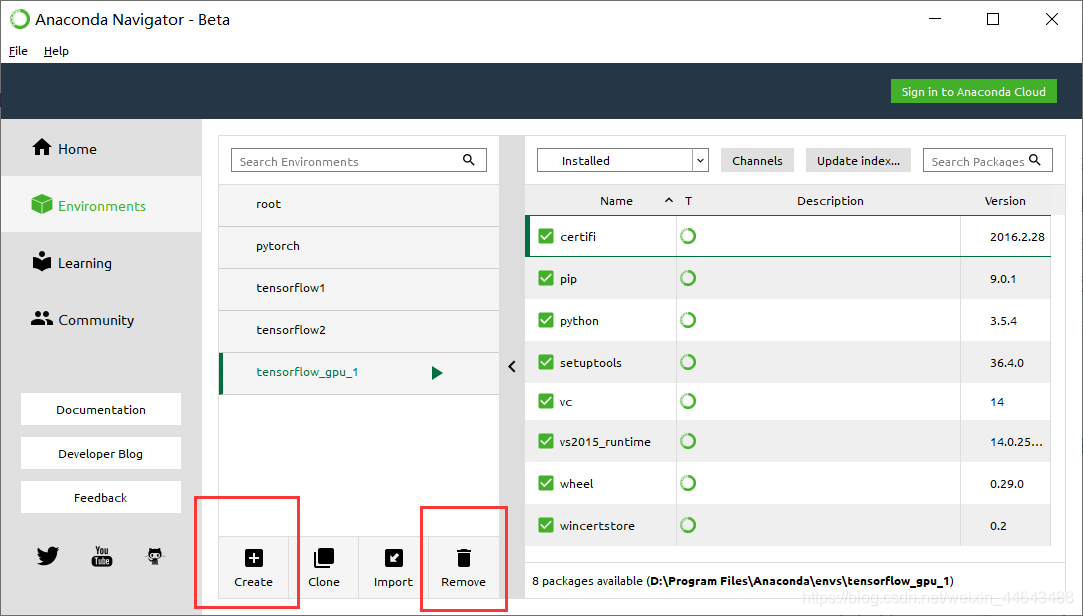Screen dimensions: 1083x616
Task: Open the Developer Blog button
Action: [101, 454]
